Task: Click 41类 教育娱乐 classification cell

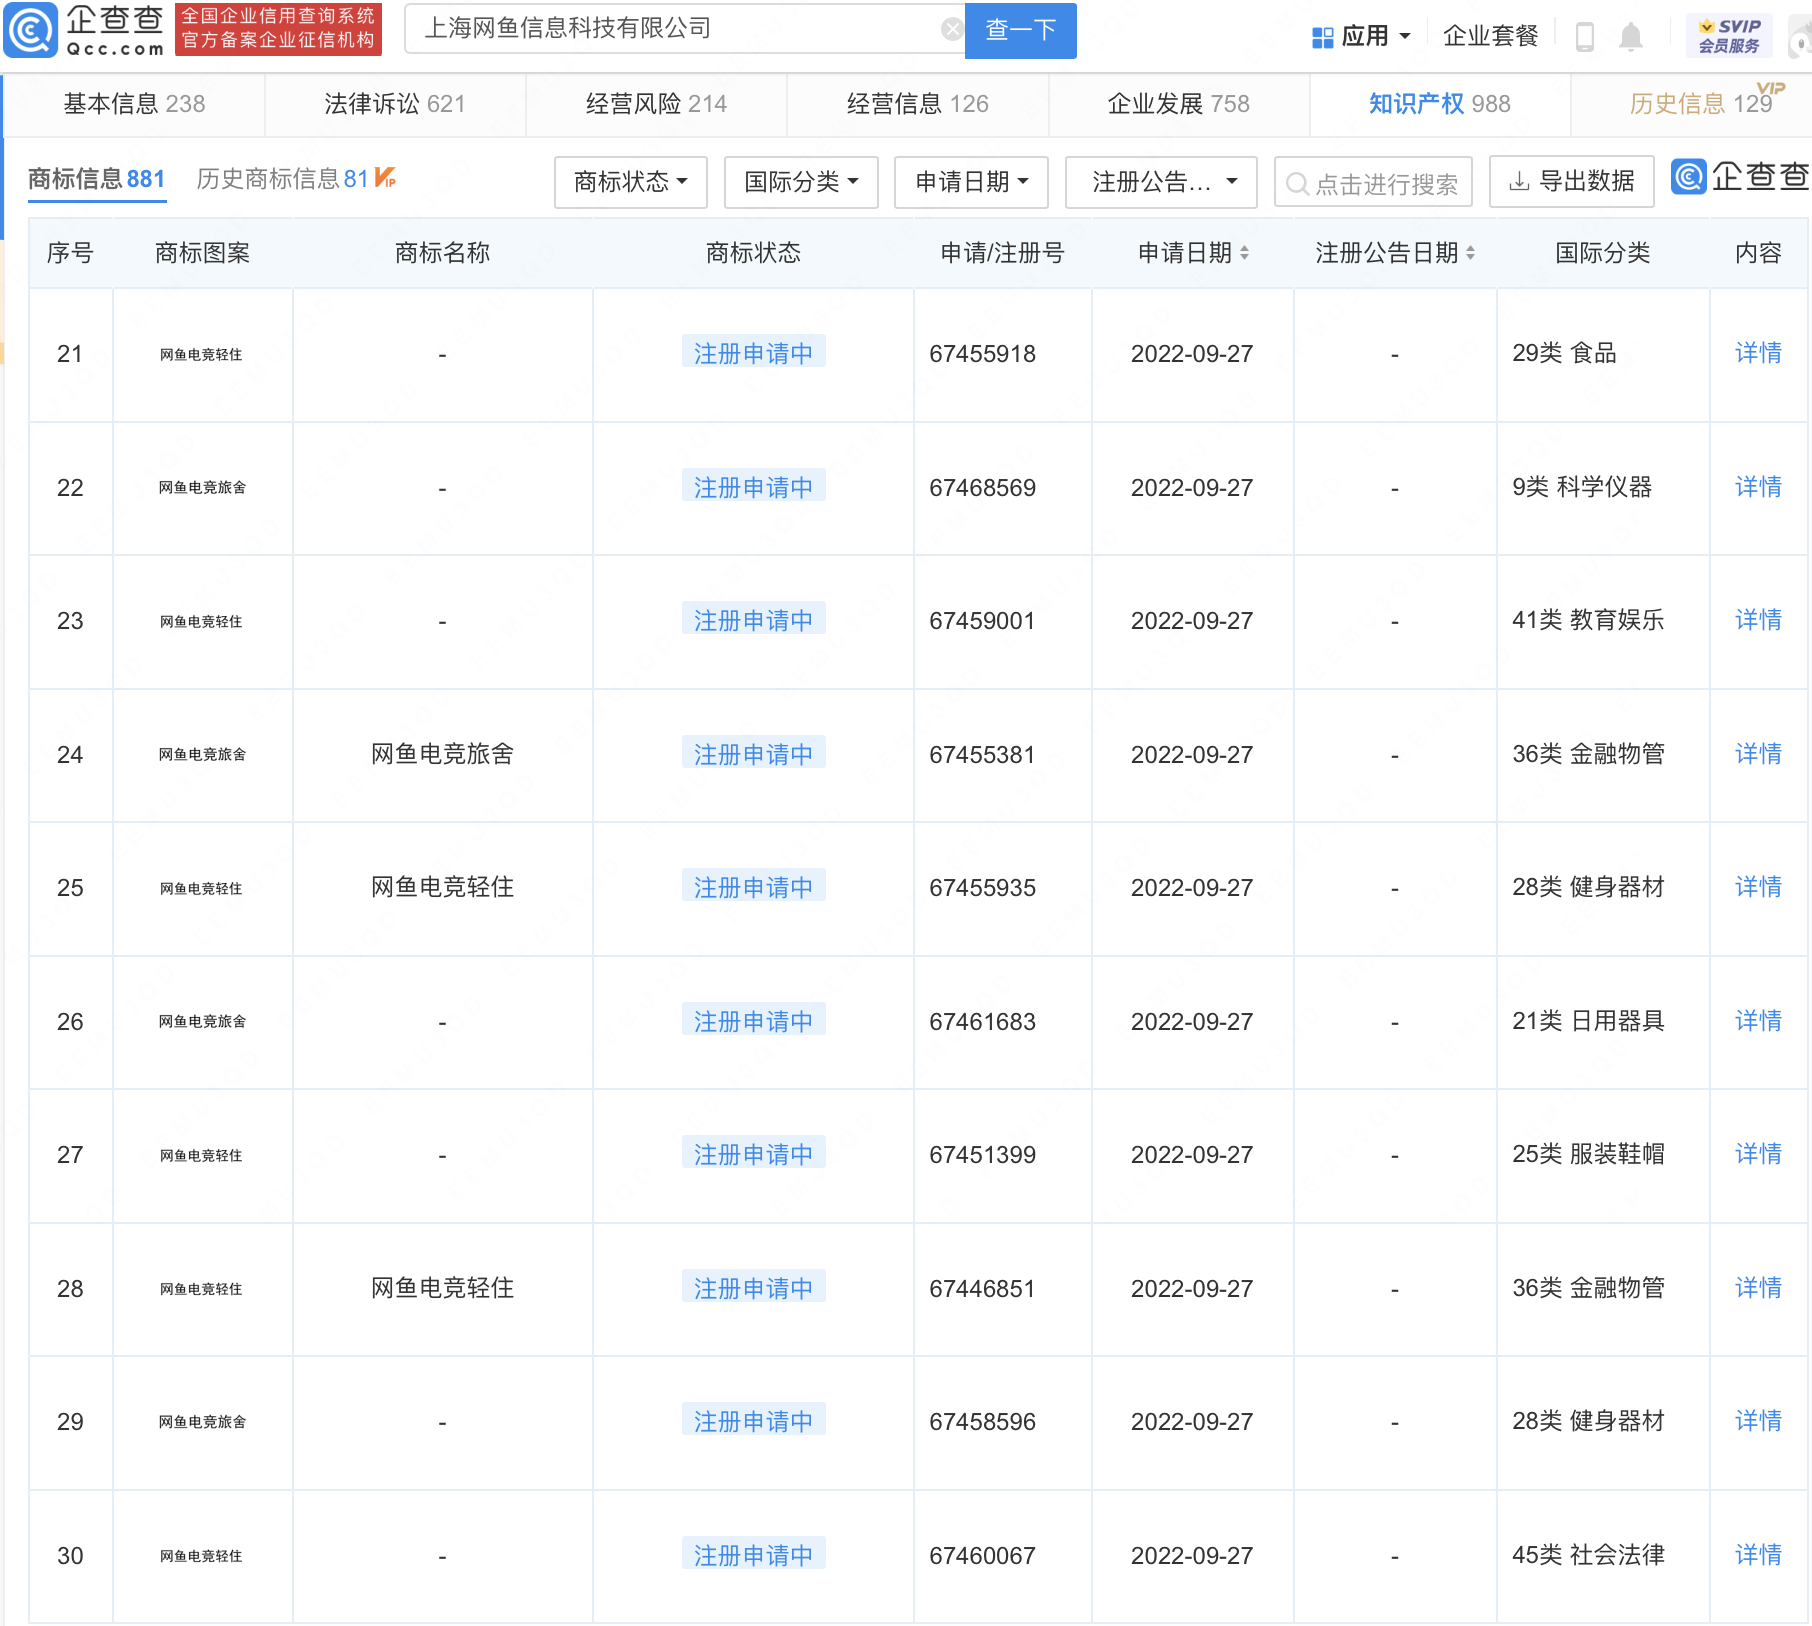Action: (1588, 620)
